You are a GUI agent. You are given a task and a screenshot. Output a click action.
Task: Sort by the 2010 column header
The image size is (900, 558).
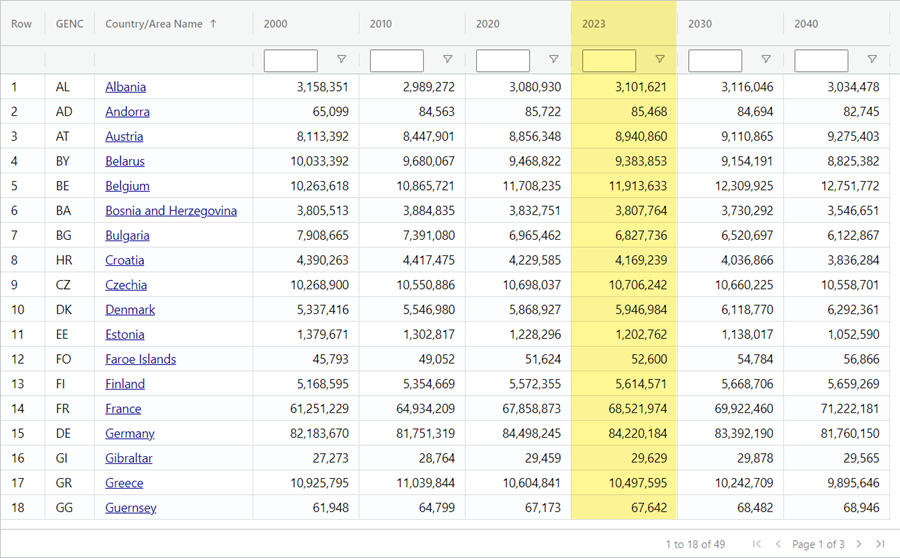[x=381, y=24]
